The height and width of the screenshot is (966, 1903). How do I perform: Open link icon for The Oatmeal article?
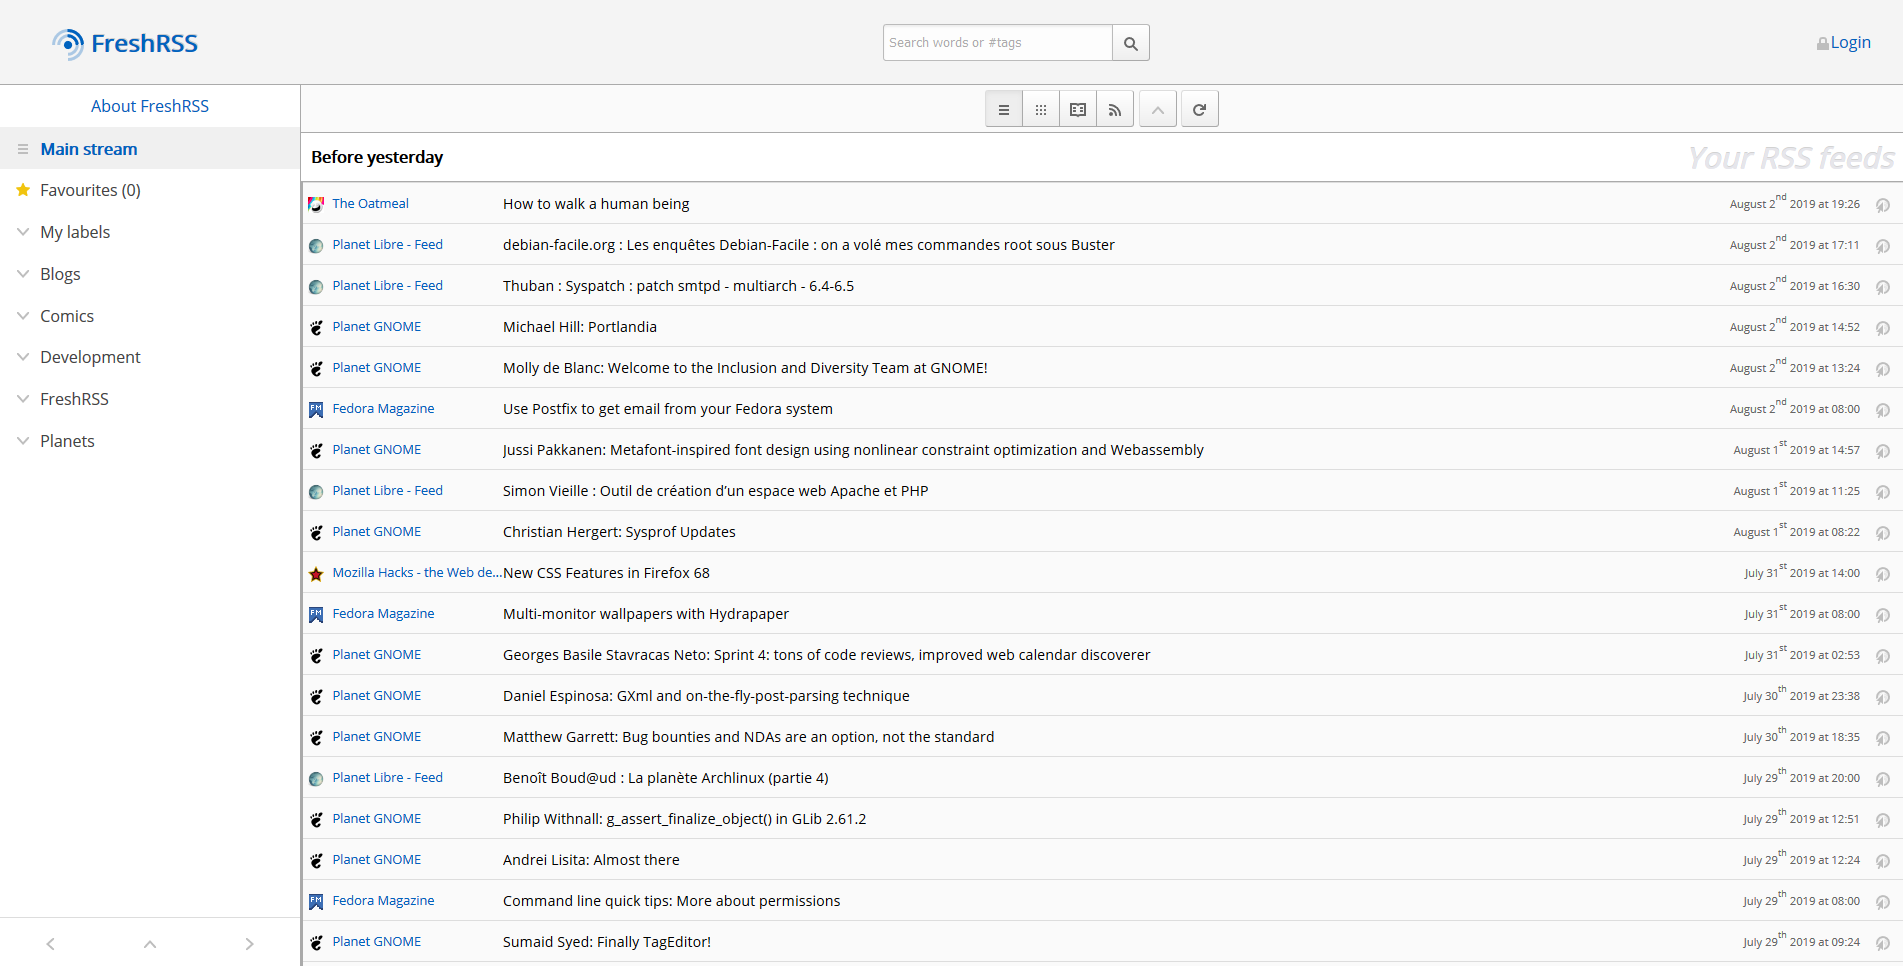click(1883, 205)
